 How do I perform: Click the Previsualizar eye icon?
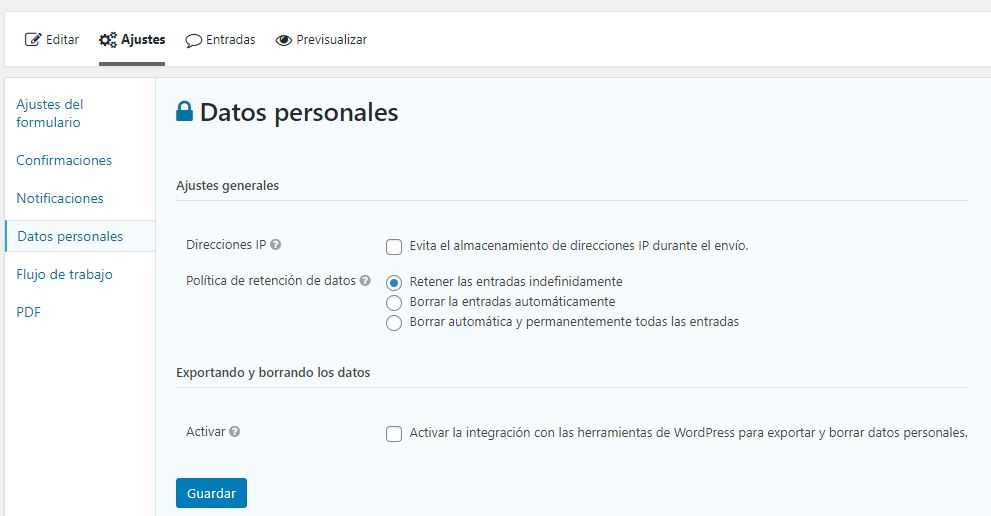click(x=284, y=40)
